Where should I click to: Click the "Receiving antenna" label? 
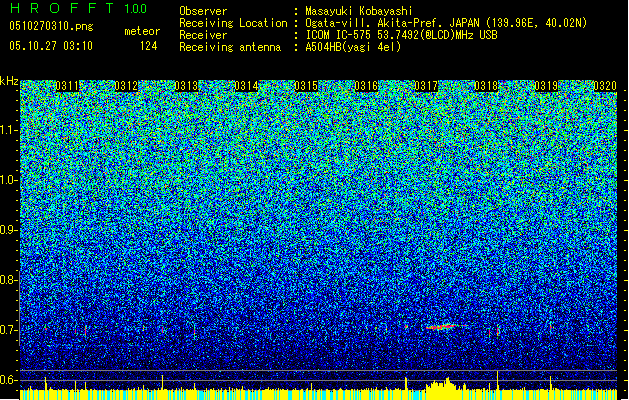tap(230, 47)
